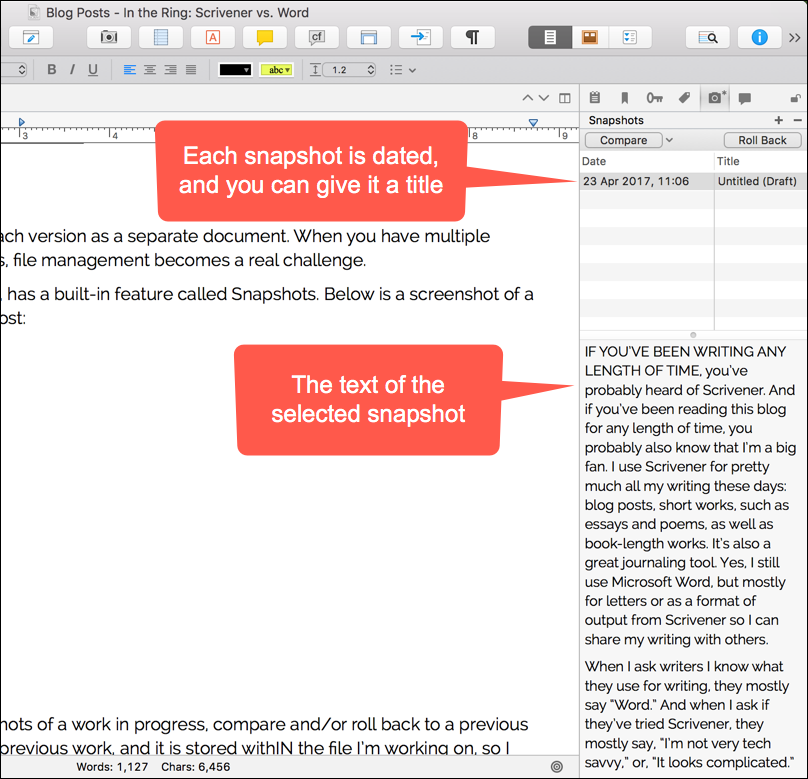Screen dimensions: 808x779
Task: Justify text alignment
Action: (191, 70)
